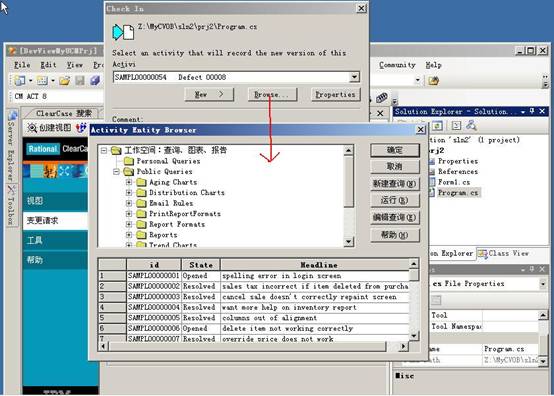Click the Aging Charts folder icon
The height and width of the screenshot is (396, 554).
pyautogui.click(x=141, y=182)
